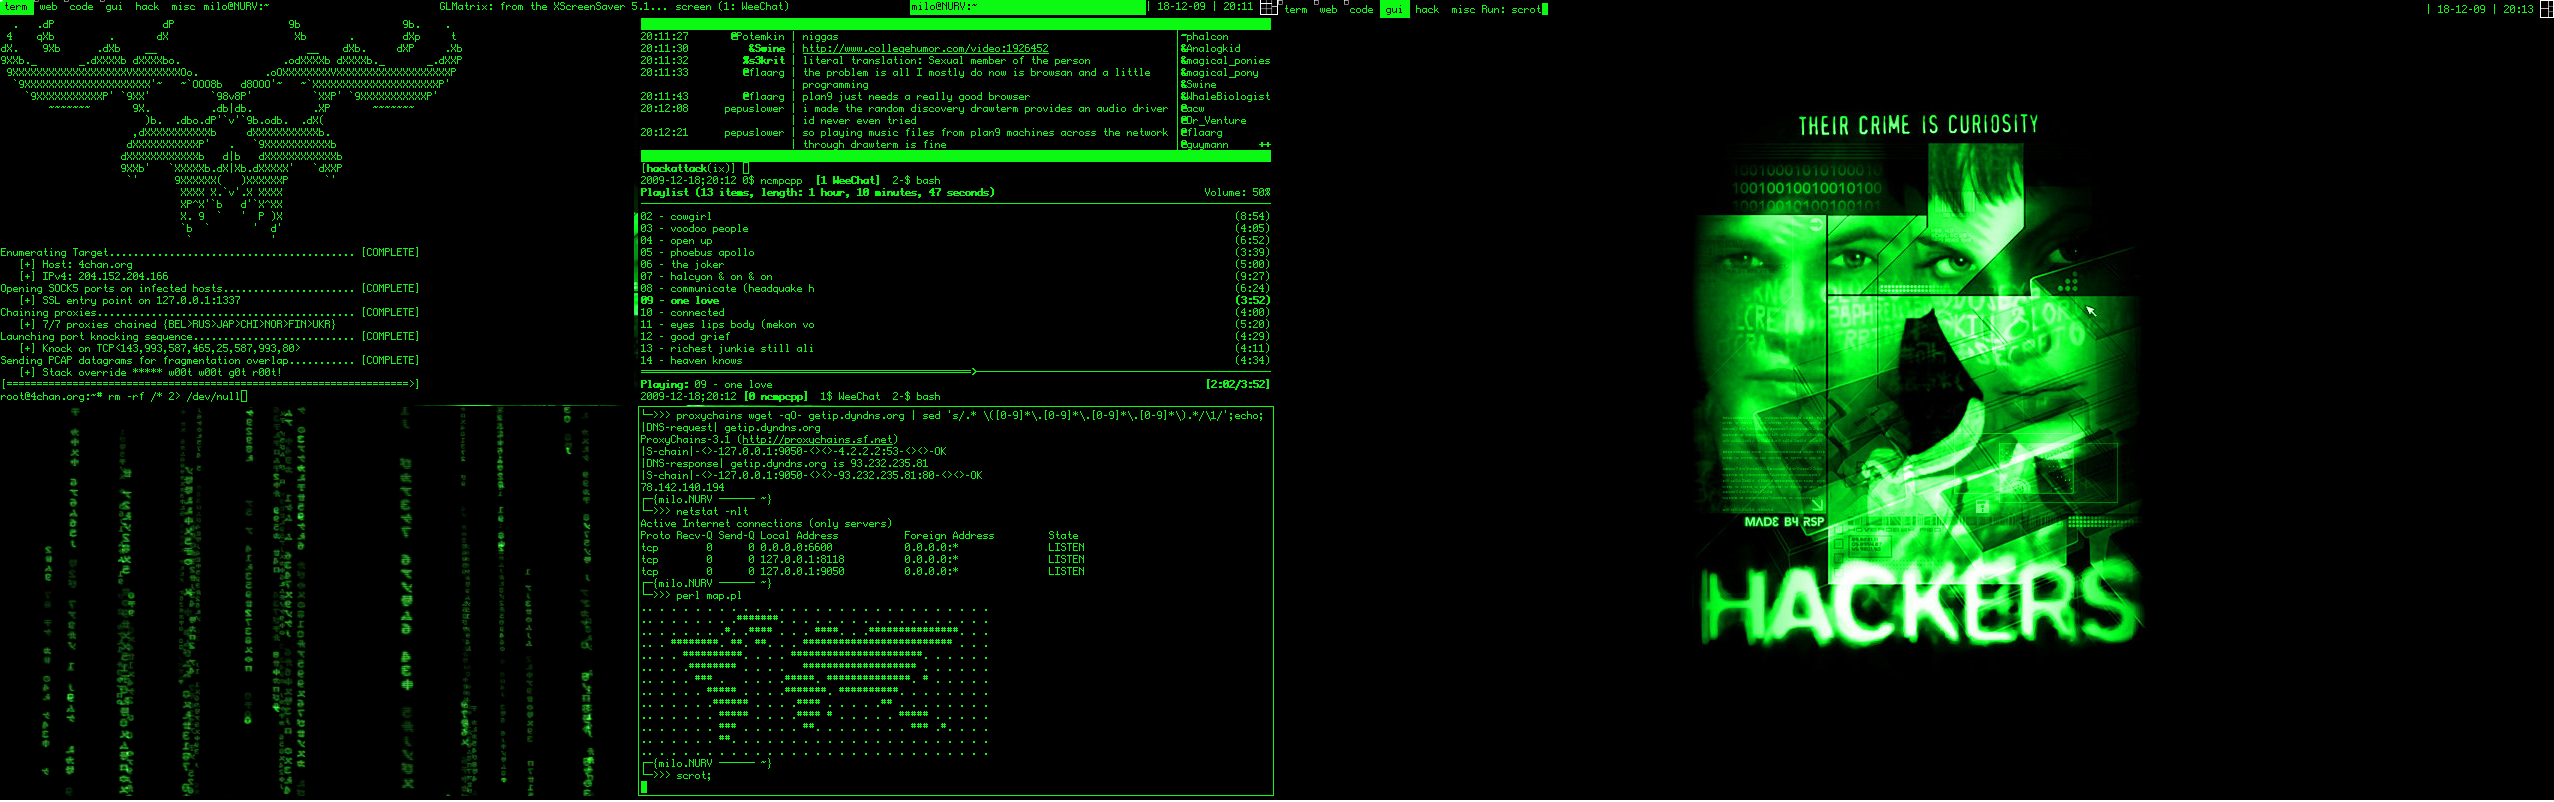
Task: Select track '07 - halcyon & on & on'
Action: (955, 276)
